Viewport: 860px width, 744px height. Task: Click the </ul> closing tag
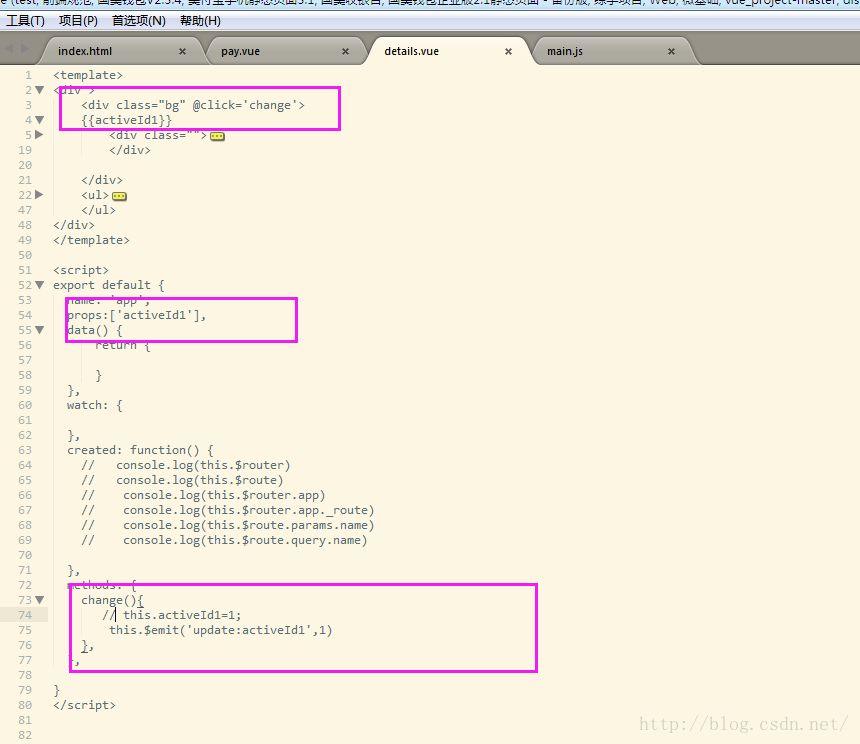pyautogui.click(x=98, y=210)
